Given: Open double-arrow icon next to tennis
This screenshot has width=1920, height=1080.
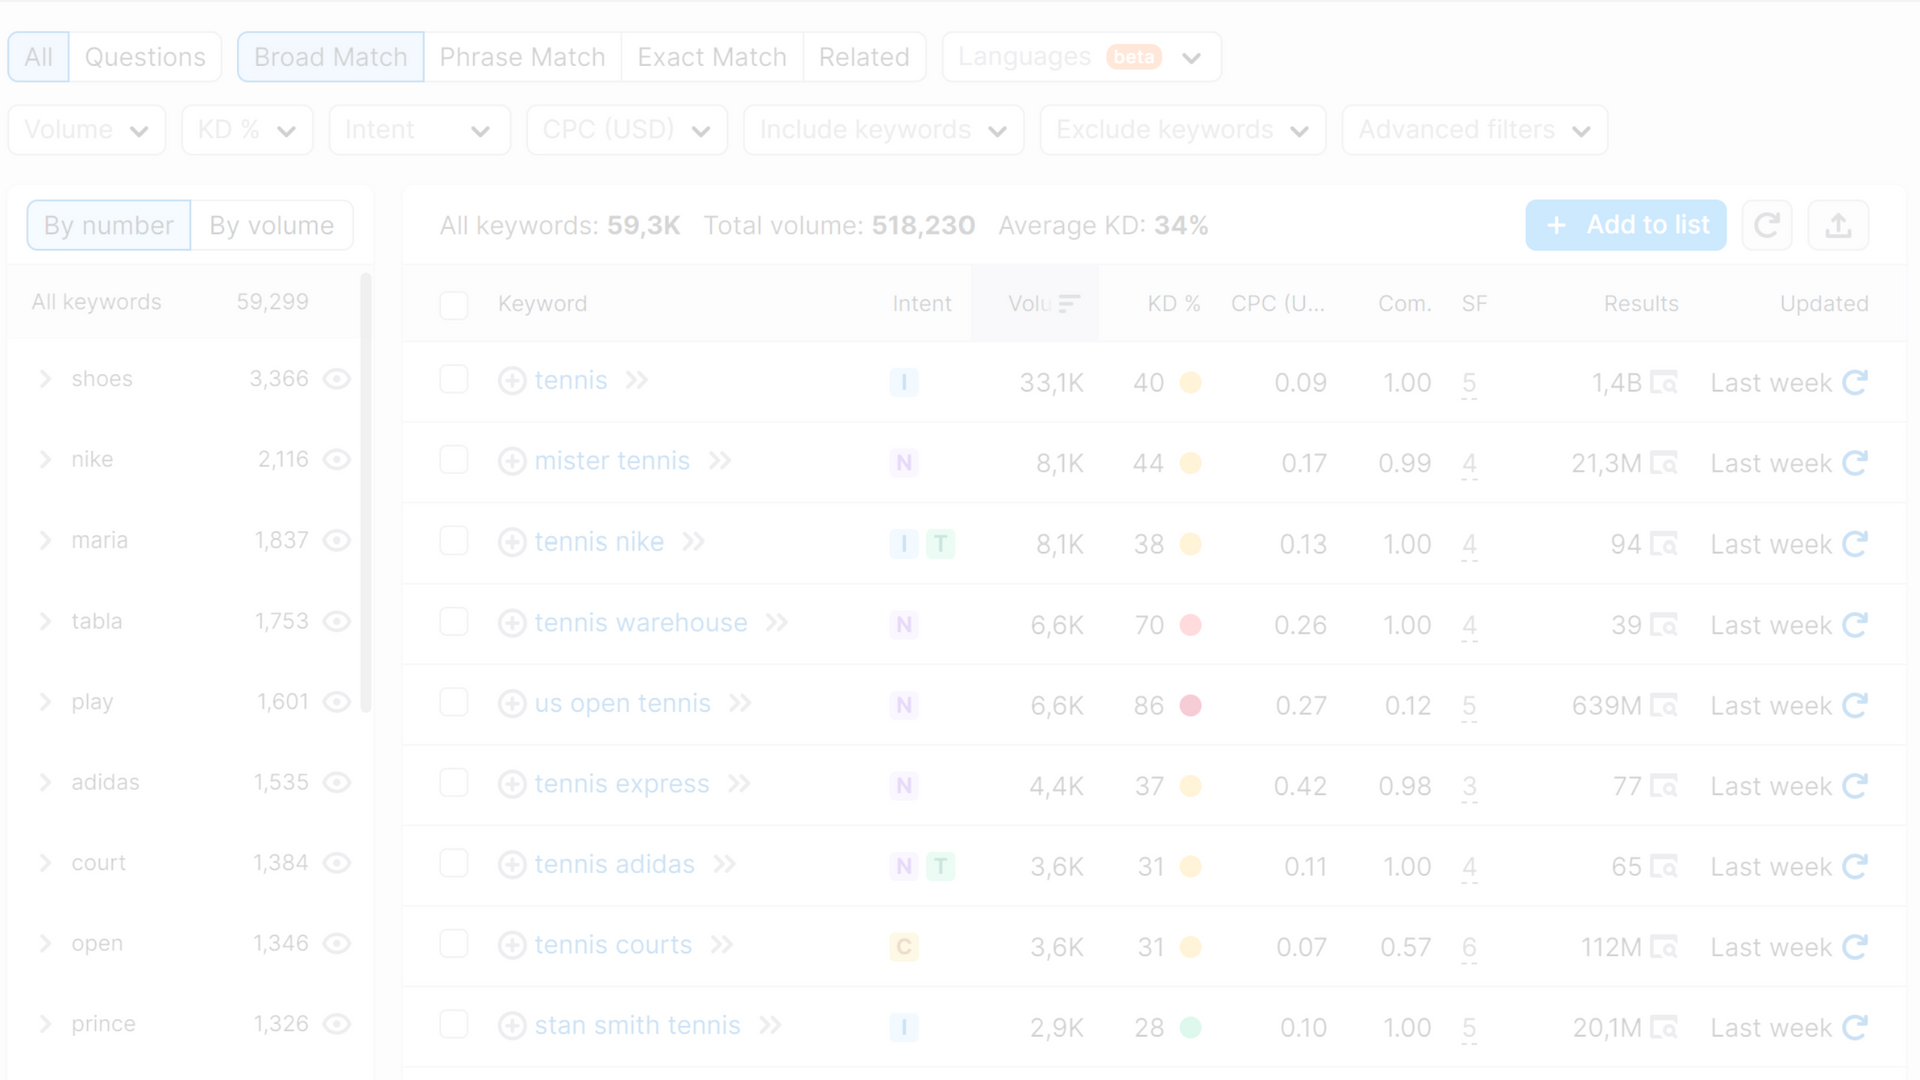Looking at the screenshot, I should [637, 380].
